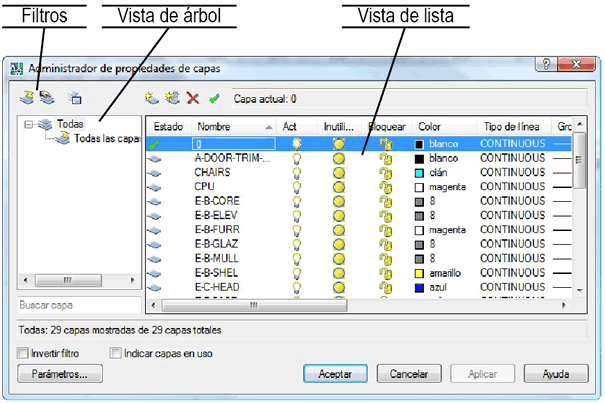Image resolution: width=605 pixels, height=403 pixels.
Task: Click the Aplicar button
Action: (482, 374)
